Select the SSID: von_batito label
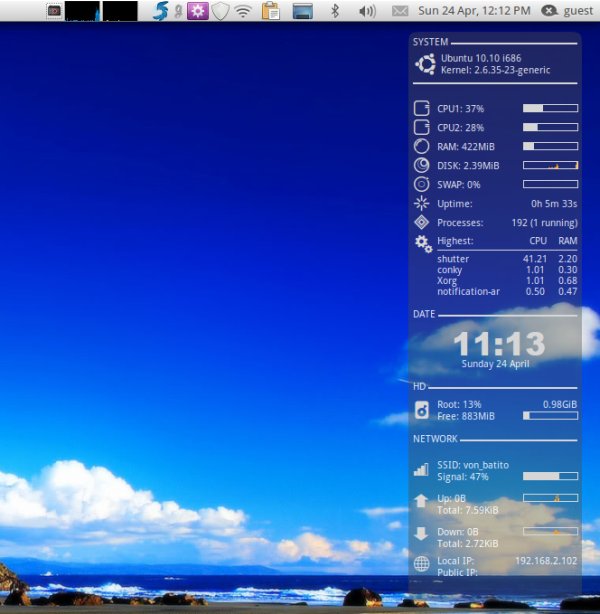Screen dimensions: 600x614 [x=473, y=465]
